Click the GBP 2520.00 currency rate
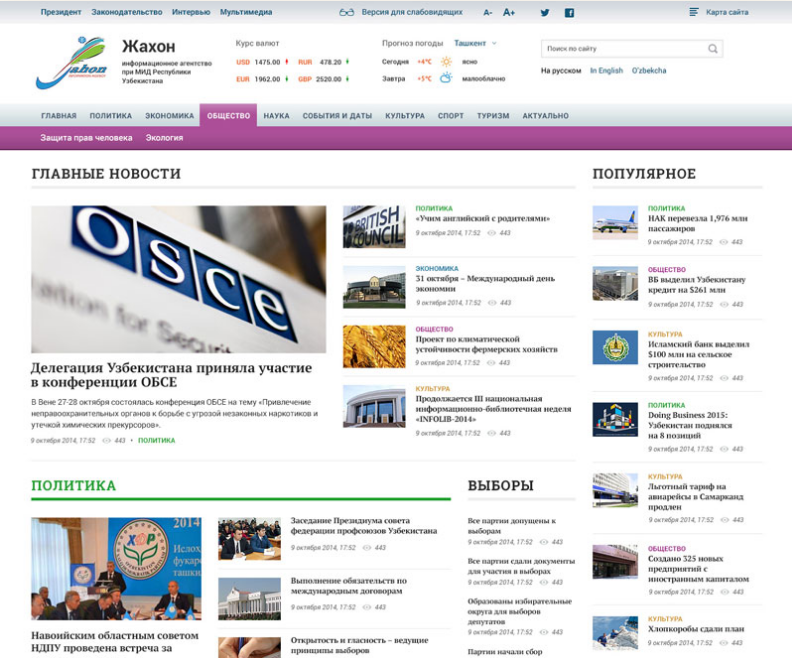The width and height of the screenshot is (792, 658). pyautogui.click(x=324, y=79)
